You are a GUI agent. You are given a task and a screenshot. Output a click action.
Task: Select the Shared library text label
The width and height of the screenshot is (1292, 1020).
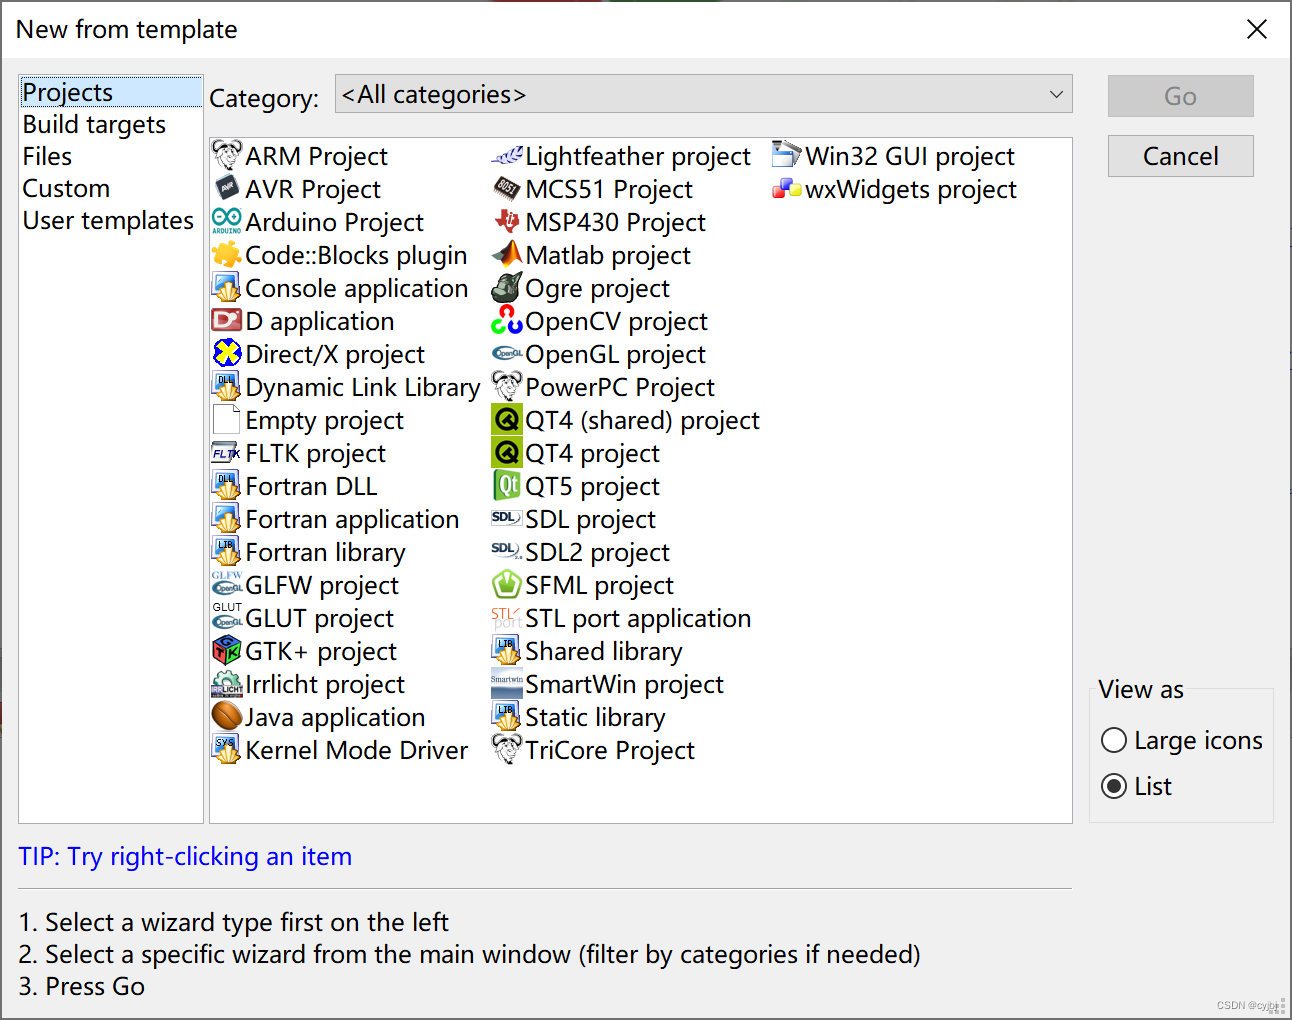(x=604, y=651)
